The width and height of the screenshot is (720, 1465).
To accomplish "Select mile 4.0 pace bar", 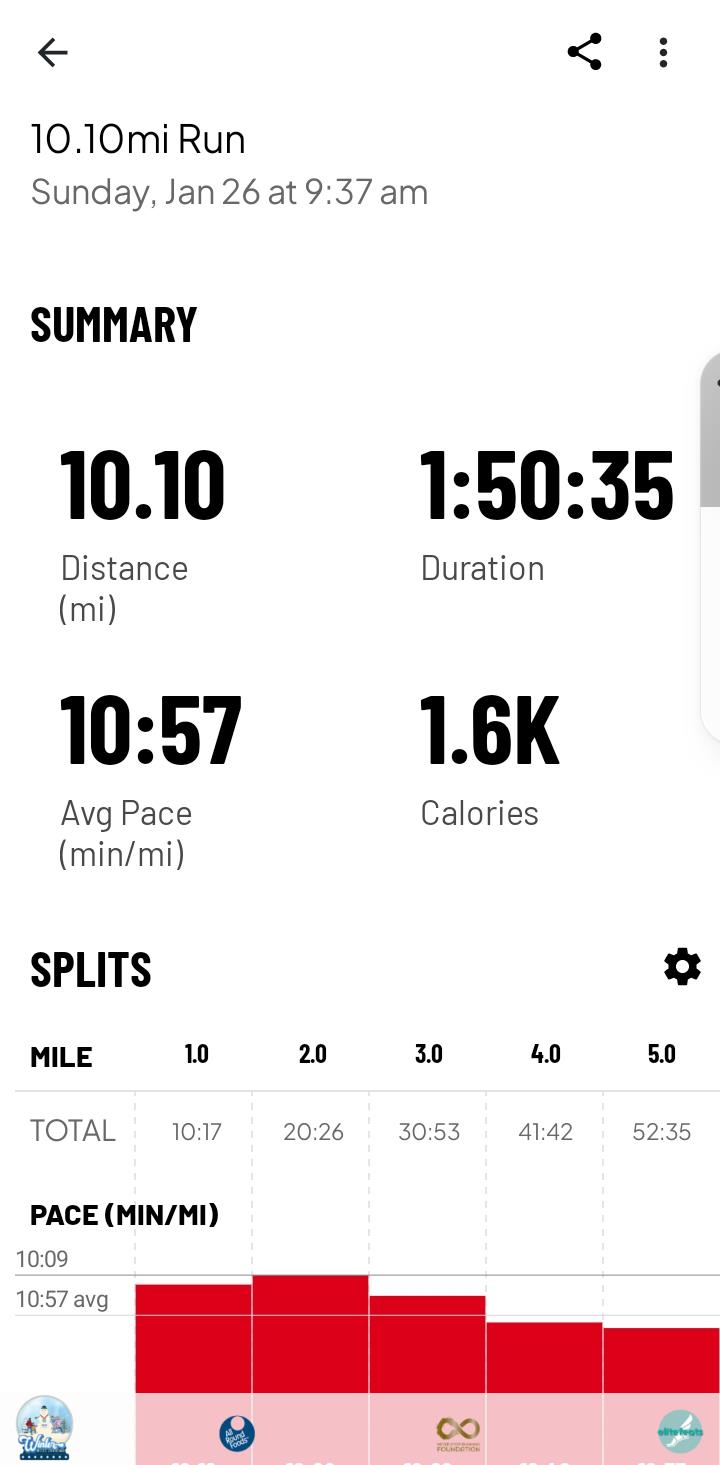I will click(x=544, y=1357).
